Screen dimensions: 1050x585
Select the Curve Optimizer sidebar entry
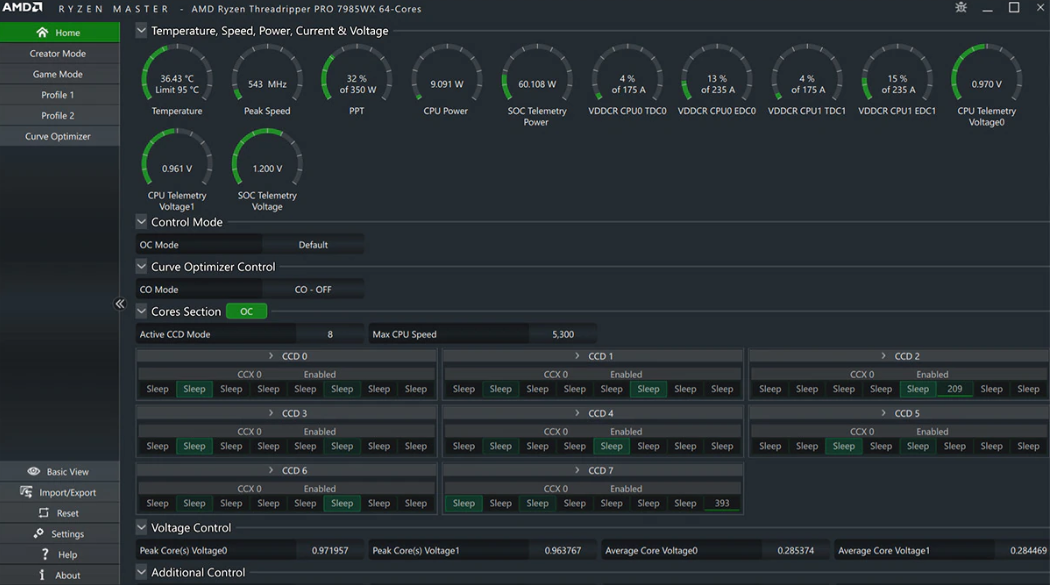[58, 136]
